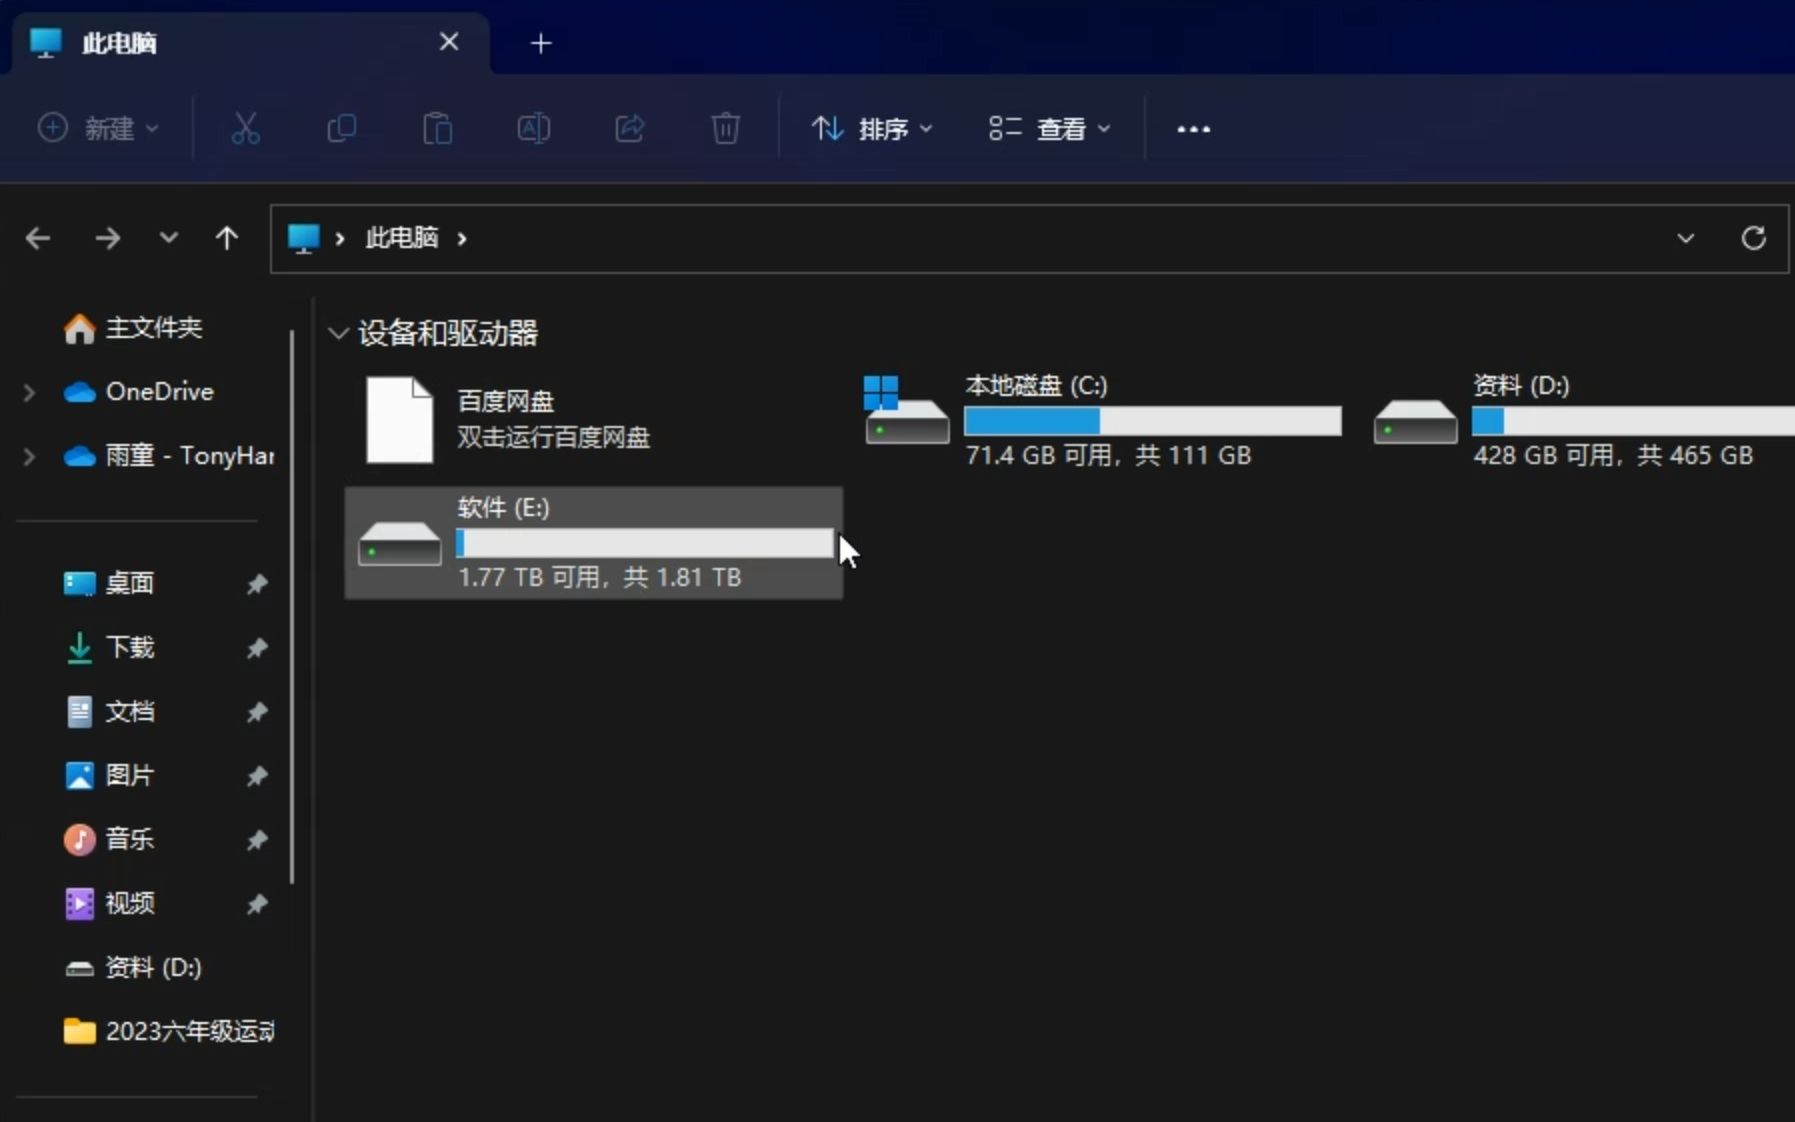Go back with the left arrow
Screen dimensions: 1795x1122
point(38,238)
